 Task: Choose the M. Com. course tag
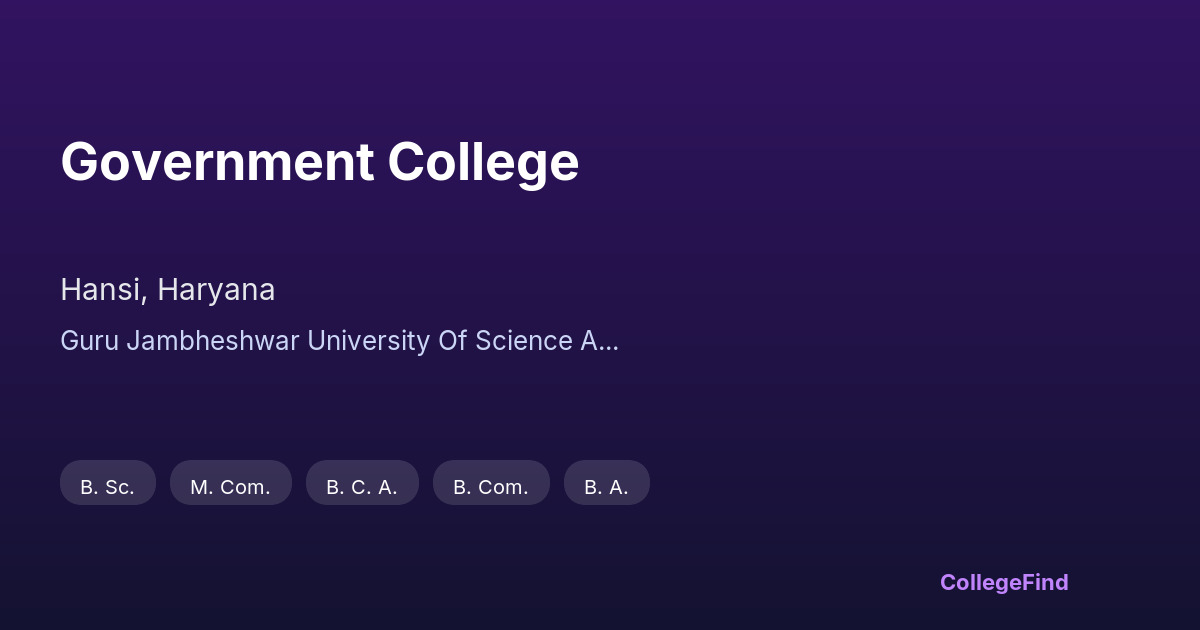point(231,487)
